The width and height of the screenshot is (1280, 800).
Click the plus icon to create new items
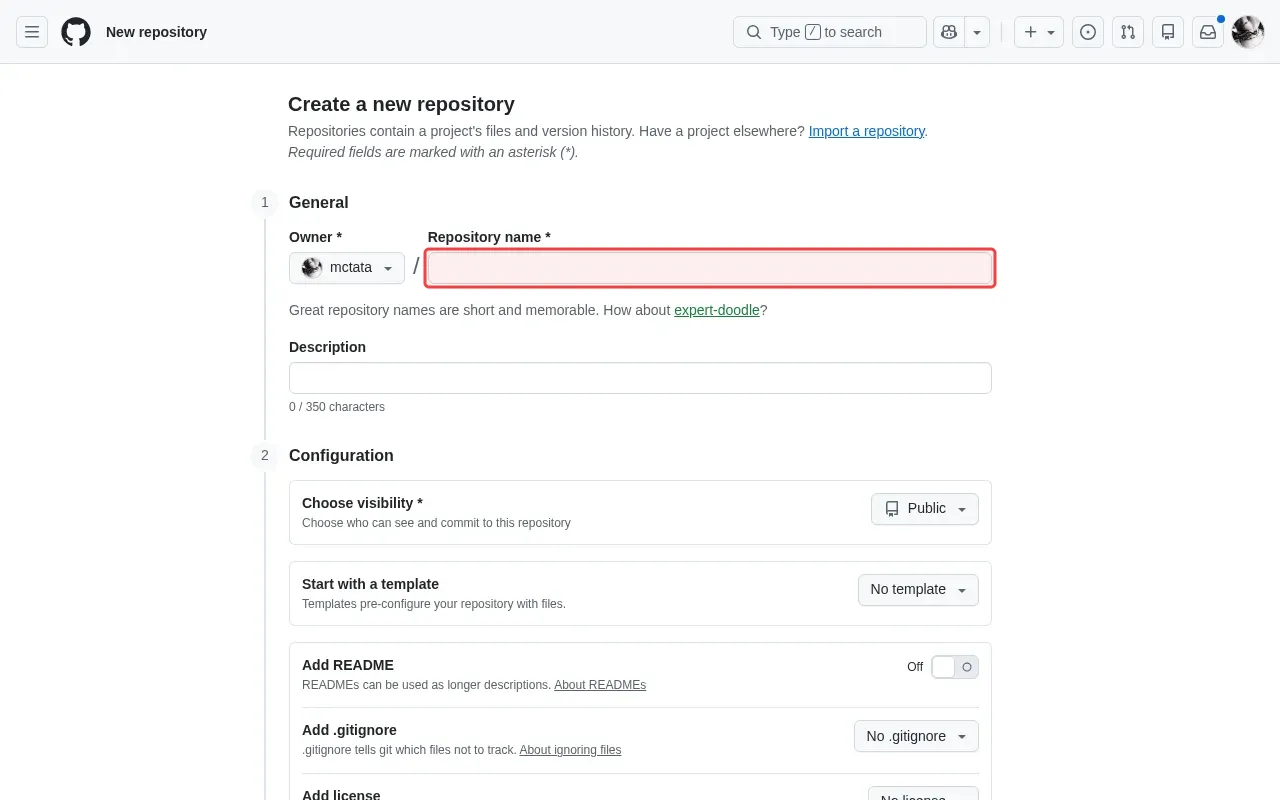coord(1032,32)
